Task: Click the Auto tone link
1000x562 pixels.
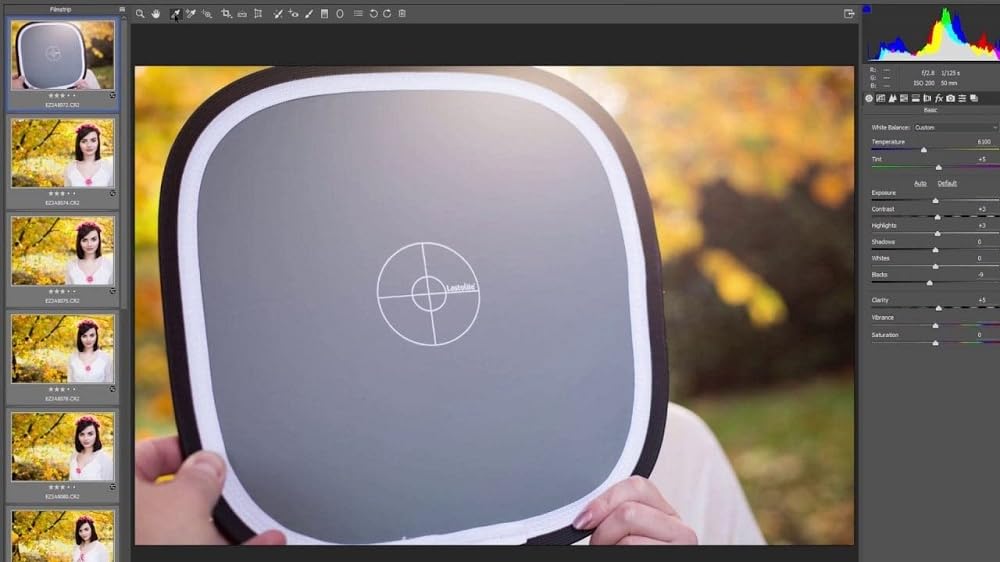Action: click(x=920, y=183)
